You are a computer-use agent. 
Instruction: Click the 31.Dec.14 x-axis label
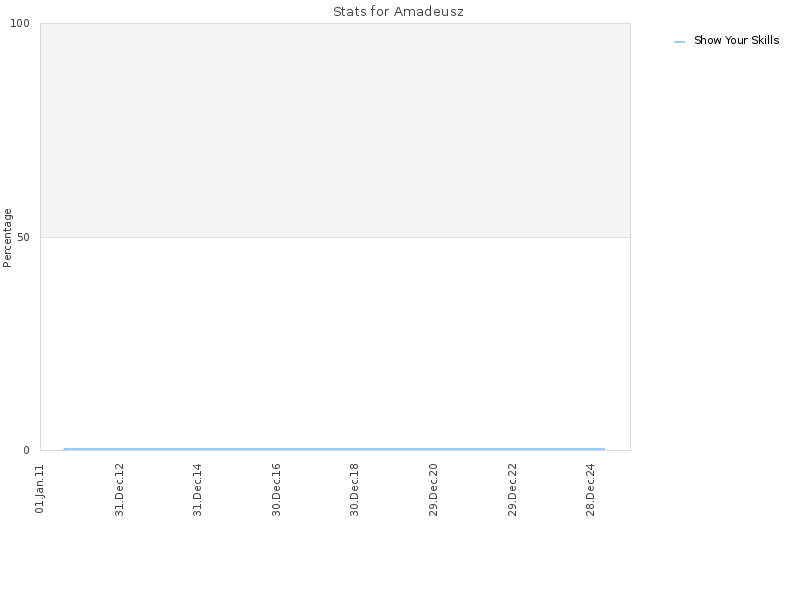tap(197, 489)
